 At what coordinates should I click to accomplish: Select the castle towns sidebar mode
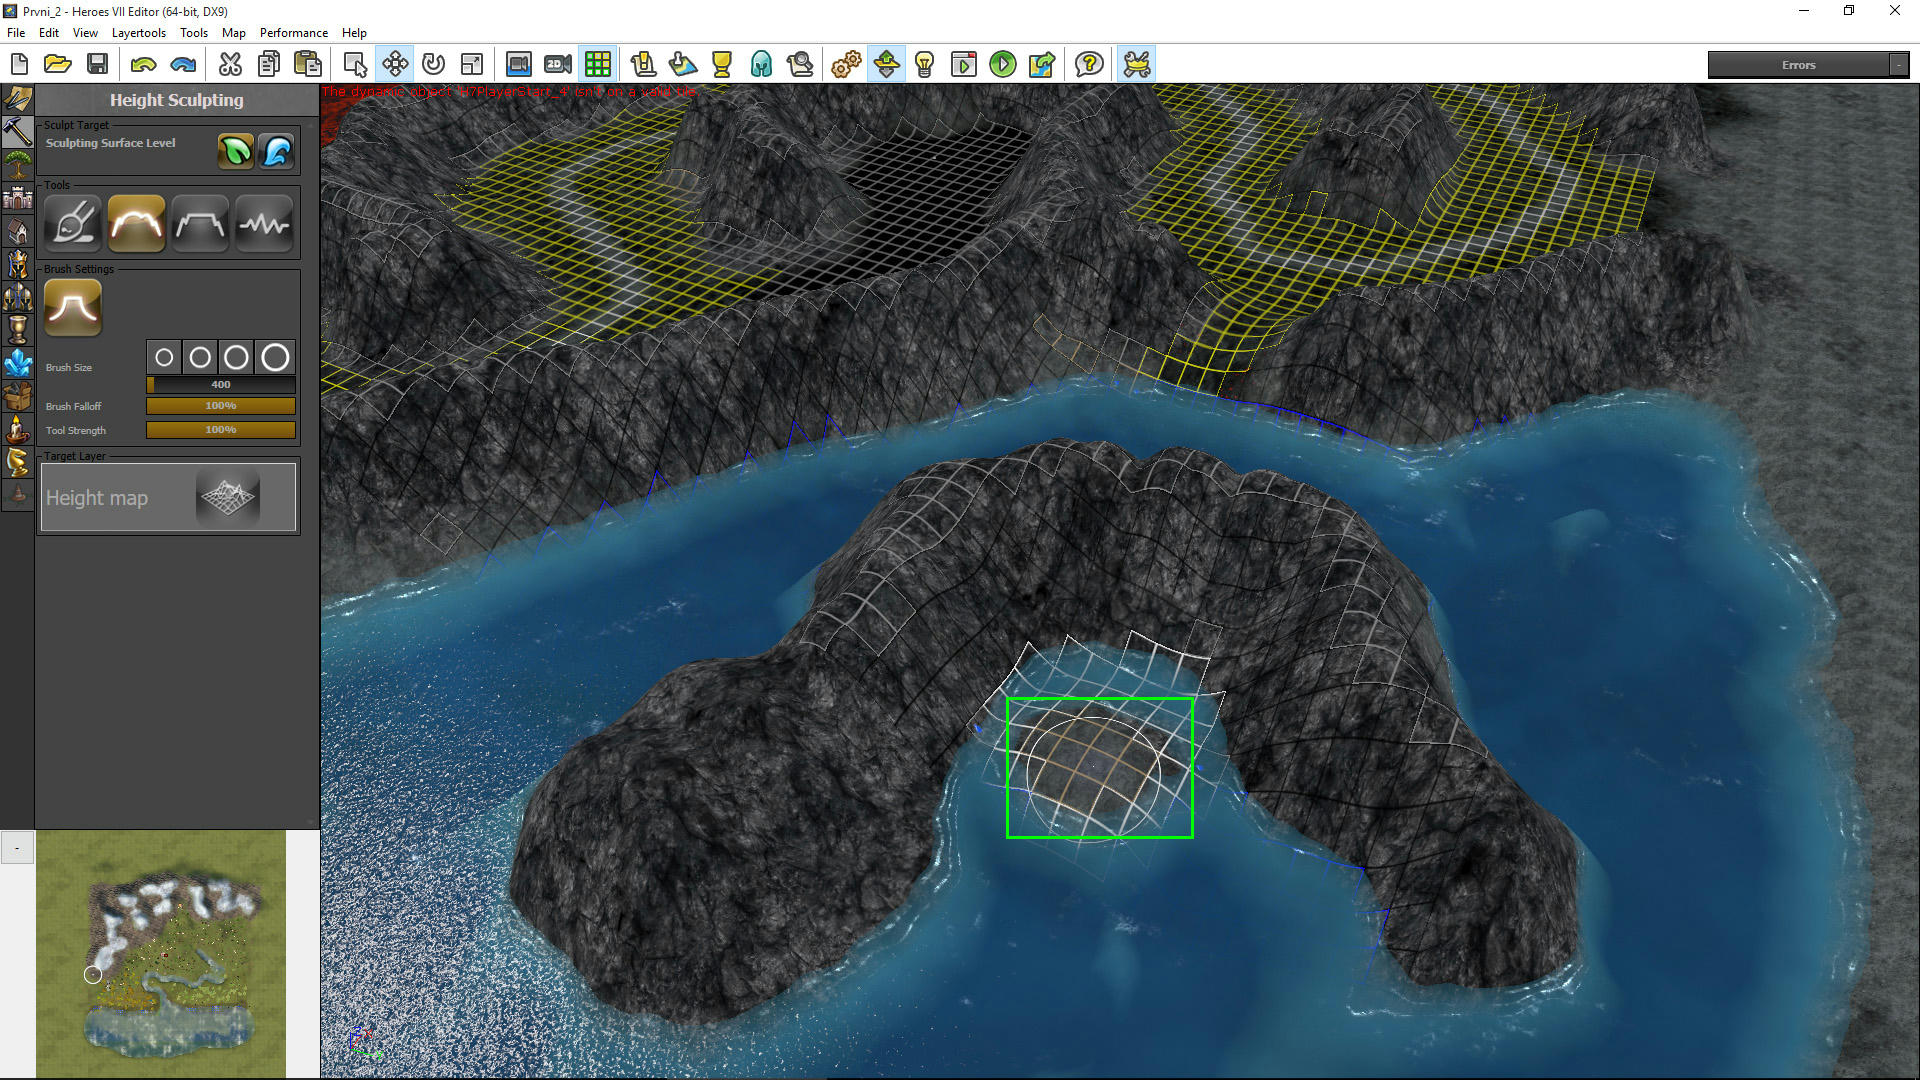18,198
